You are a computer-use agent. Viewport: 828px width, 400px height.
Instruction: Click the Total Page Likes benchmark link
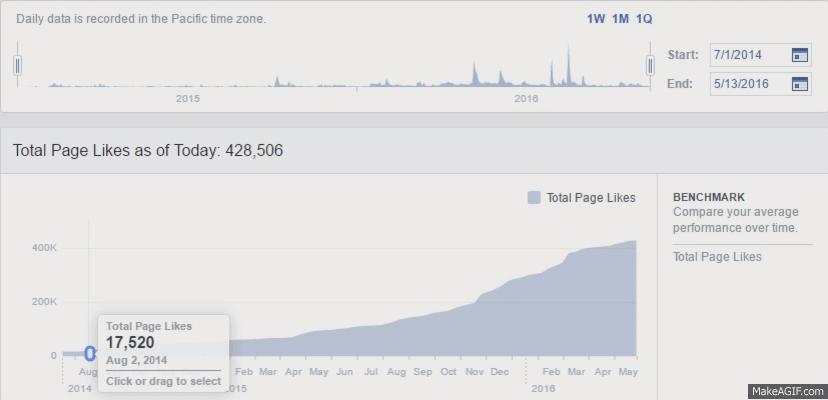pos(717,257)
